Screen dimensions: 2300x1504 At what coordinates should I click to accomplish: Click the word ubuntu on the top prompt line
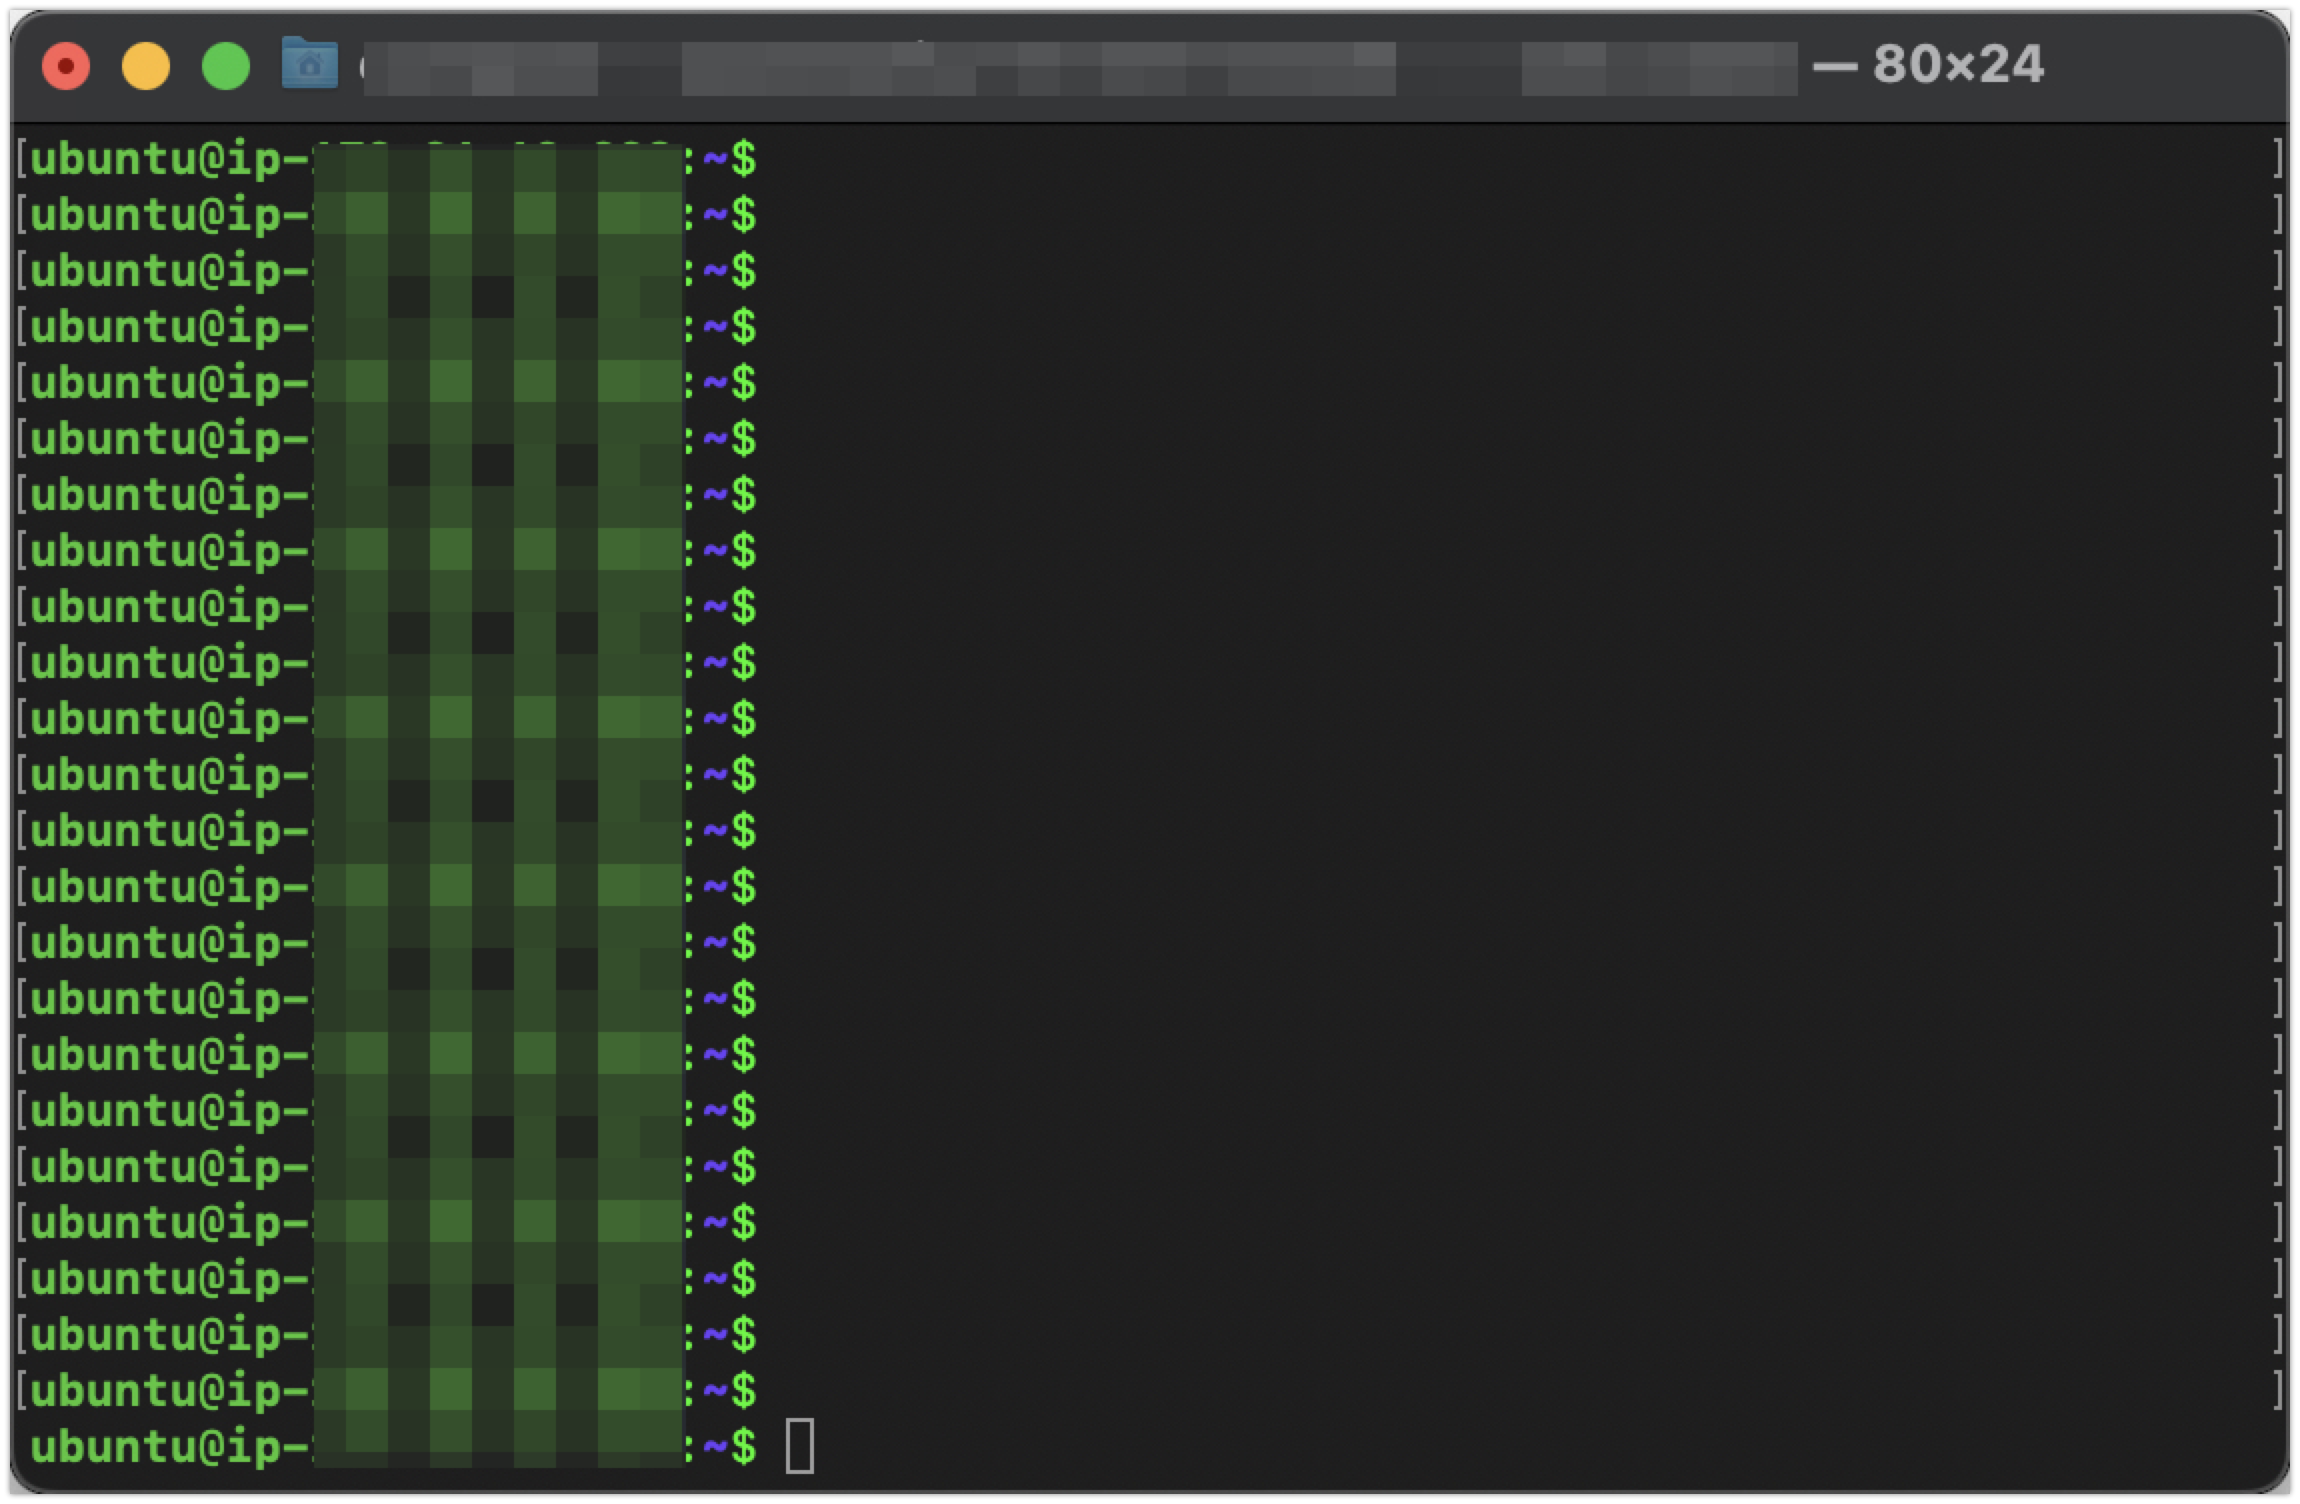coord(113,160)
